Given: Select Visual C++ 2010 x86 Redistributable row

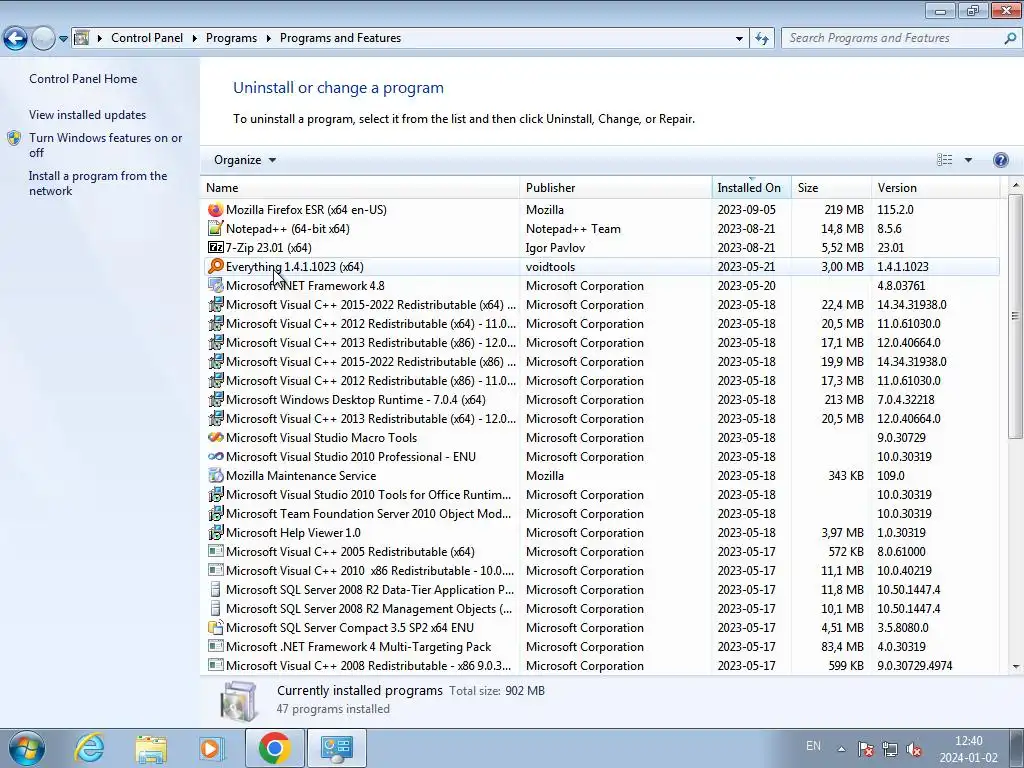Looking at the screenshot, I should 600,570.
